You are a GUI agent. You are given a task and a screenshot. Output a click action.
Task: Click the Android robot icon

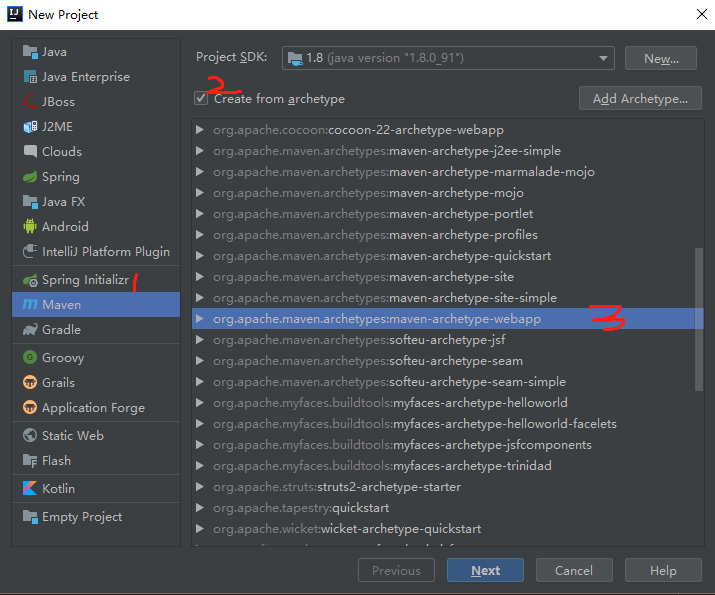pos(30,226)
